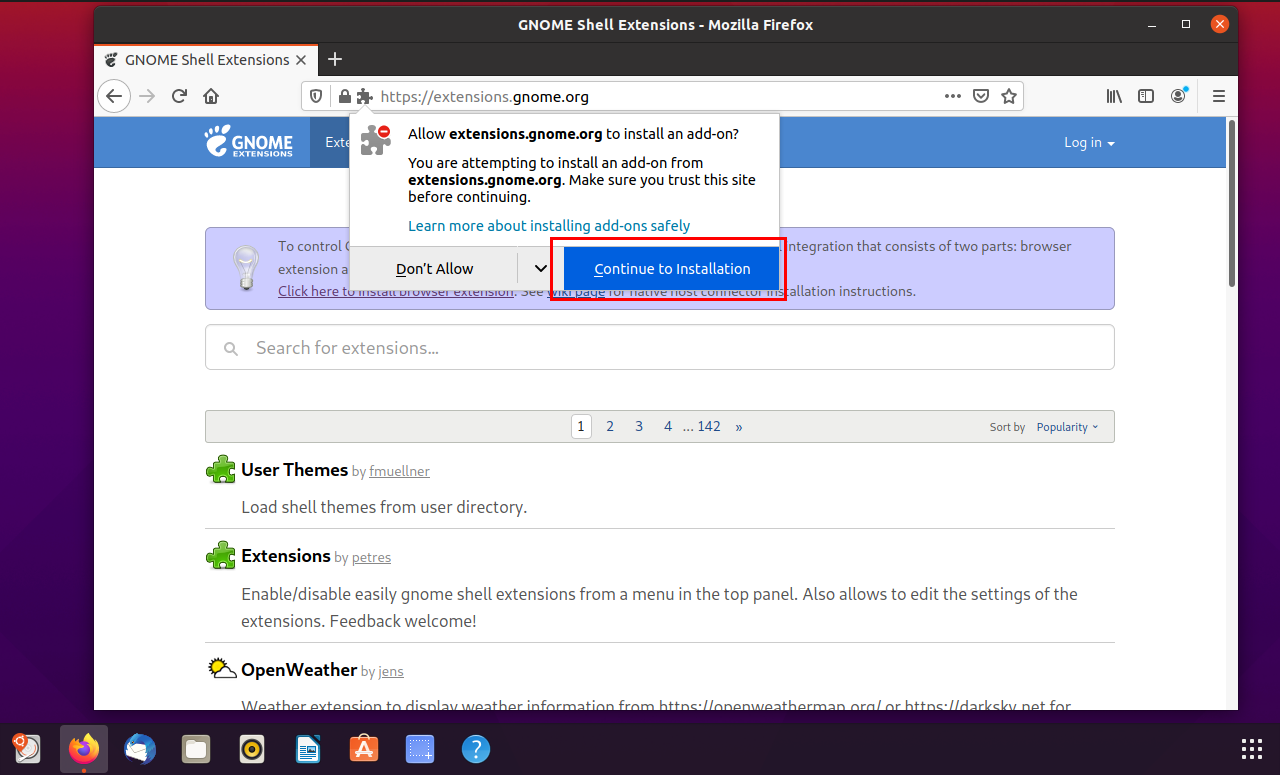Open LibreOffice Writer from the dock
This screenshot has height=775, width=1280.
click(308, 748)
